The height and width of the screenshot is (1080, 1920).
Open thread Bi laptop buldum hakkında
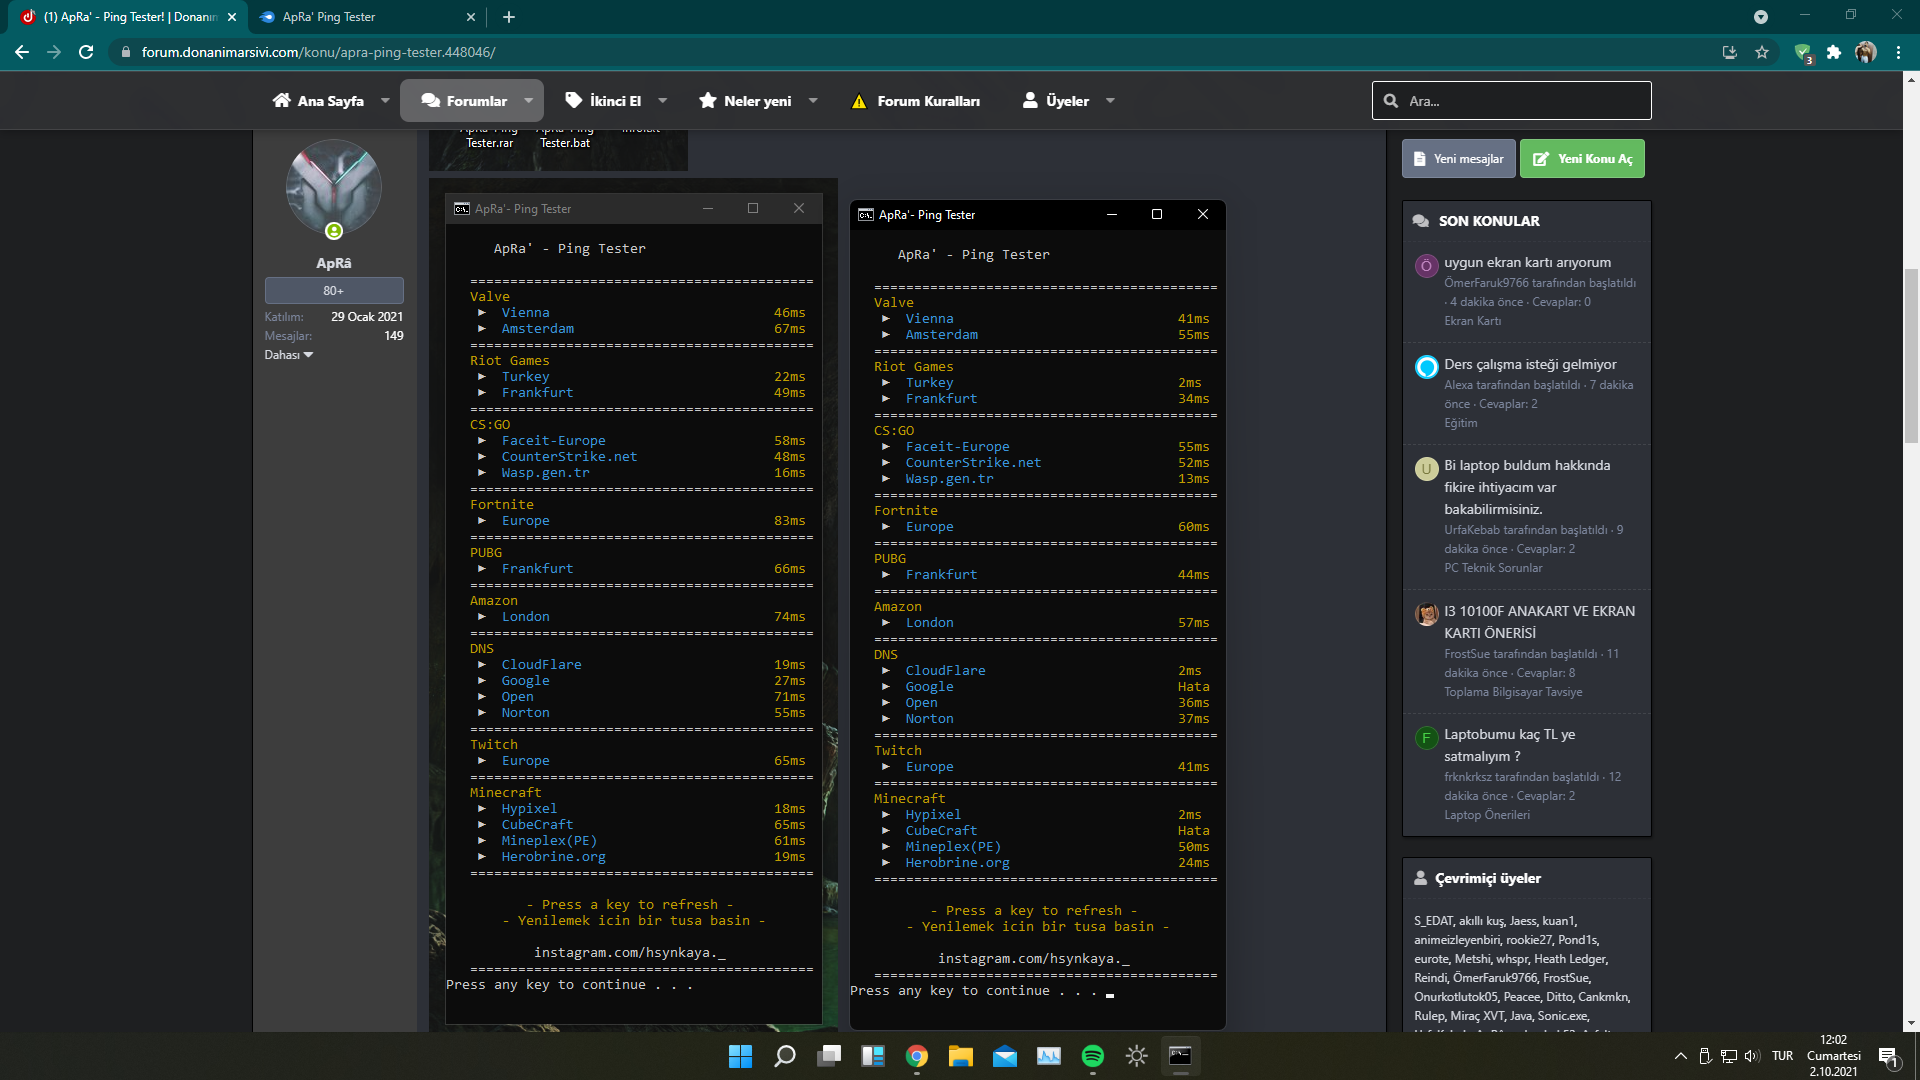point(1527,487)
